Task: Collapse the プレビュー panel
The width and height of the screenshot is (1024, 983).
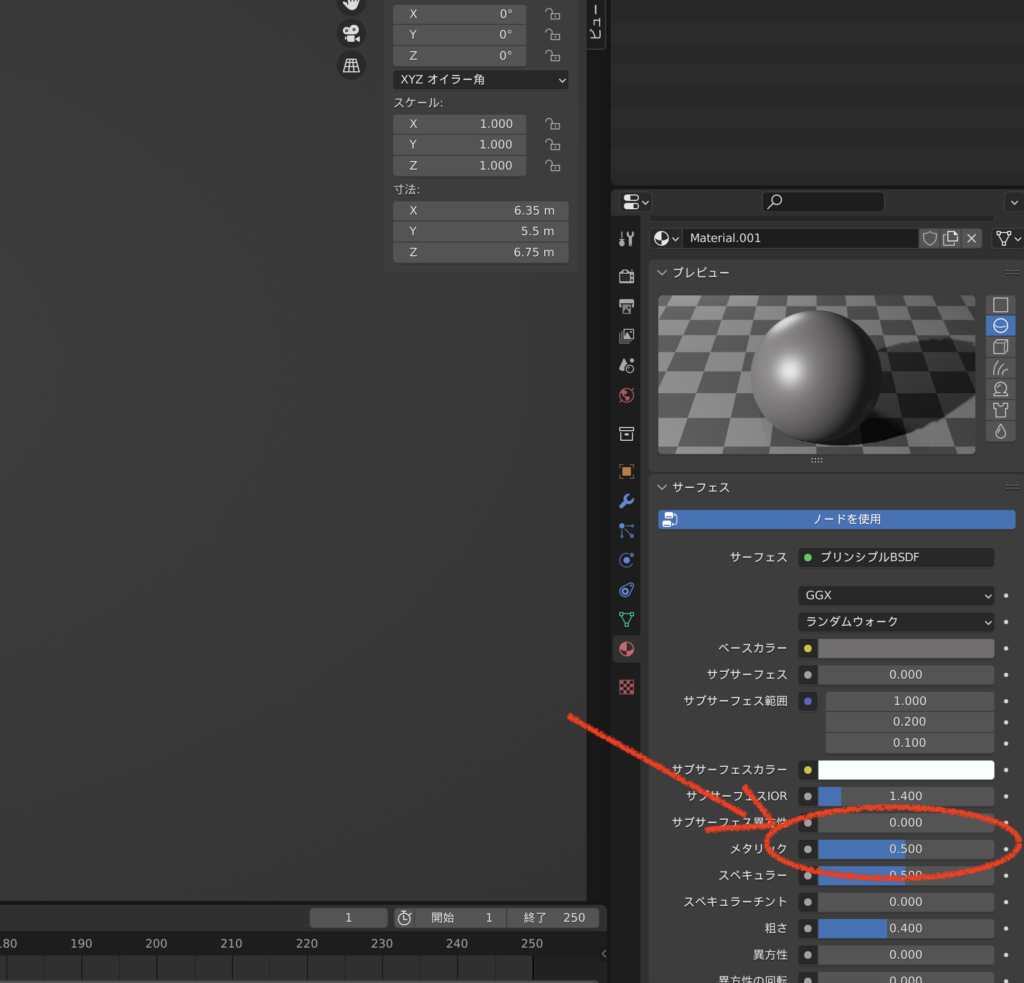Action: [662, 272]
